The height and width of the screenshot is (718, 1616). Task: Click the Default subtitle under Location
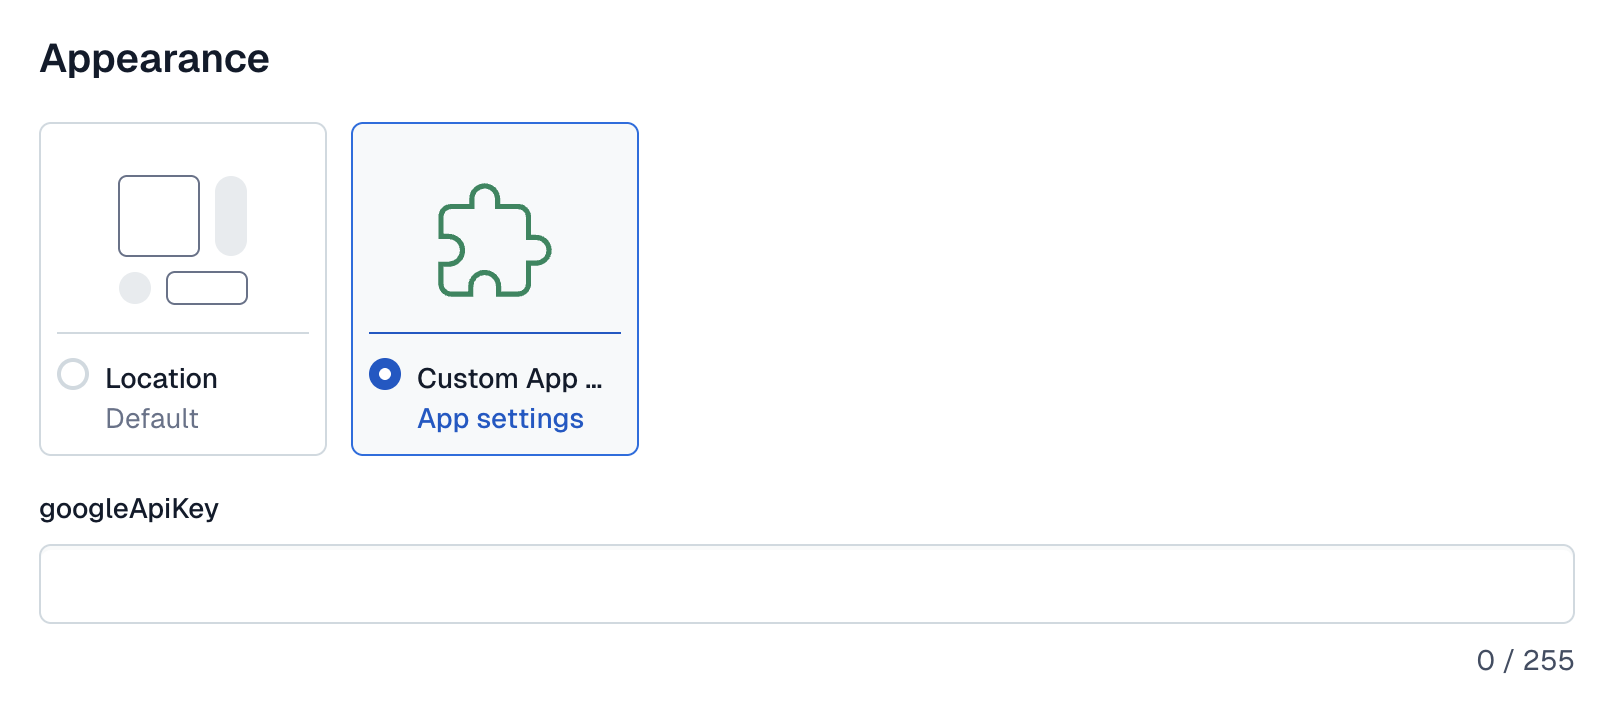point(152,418)
